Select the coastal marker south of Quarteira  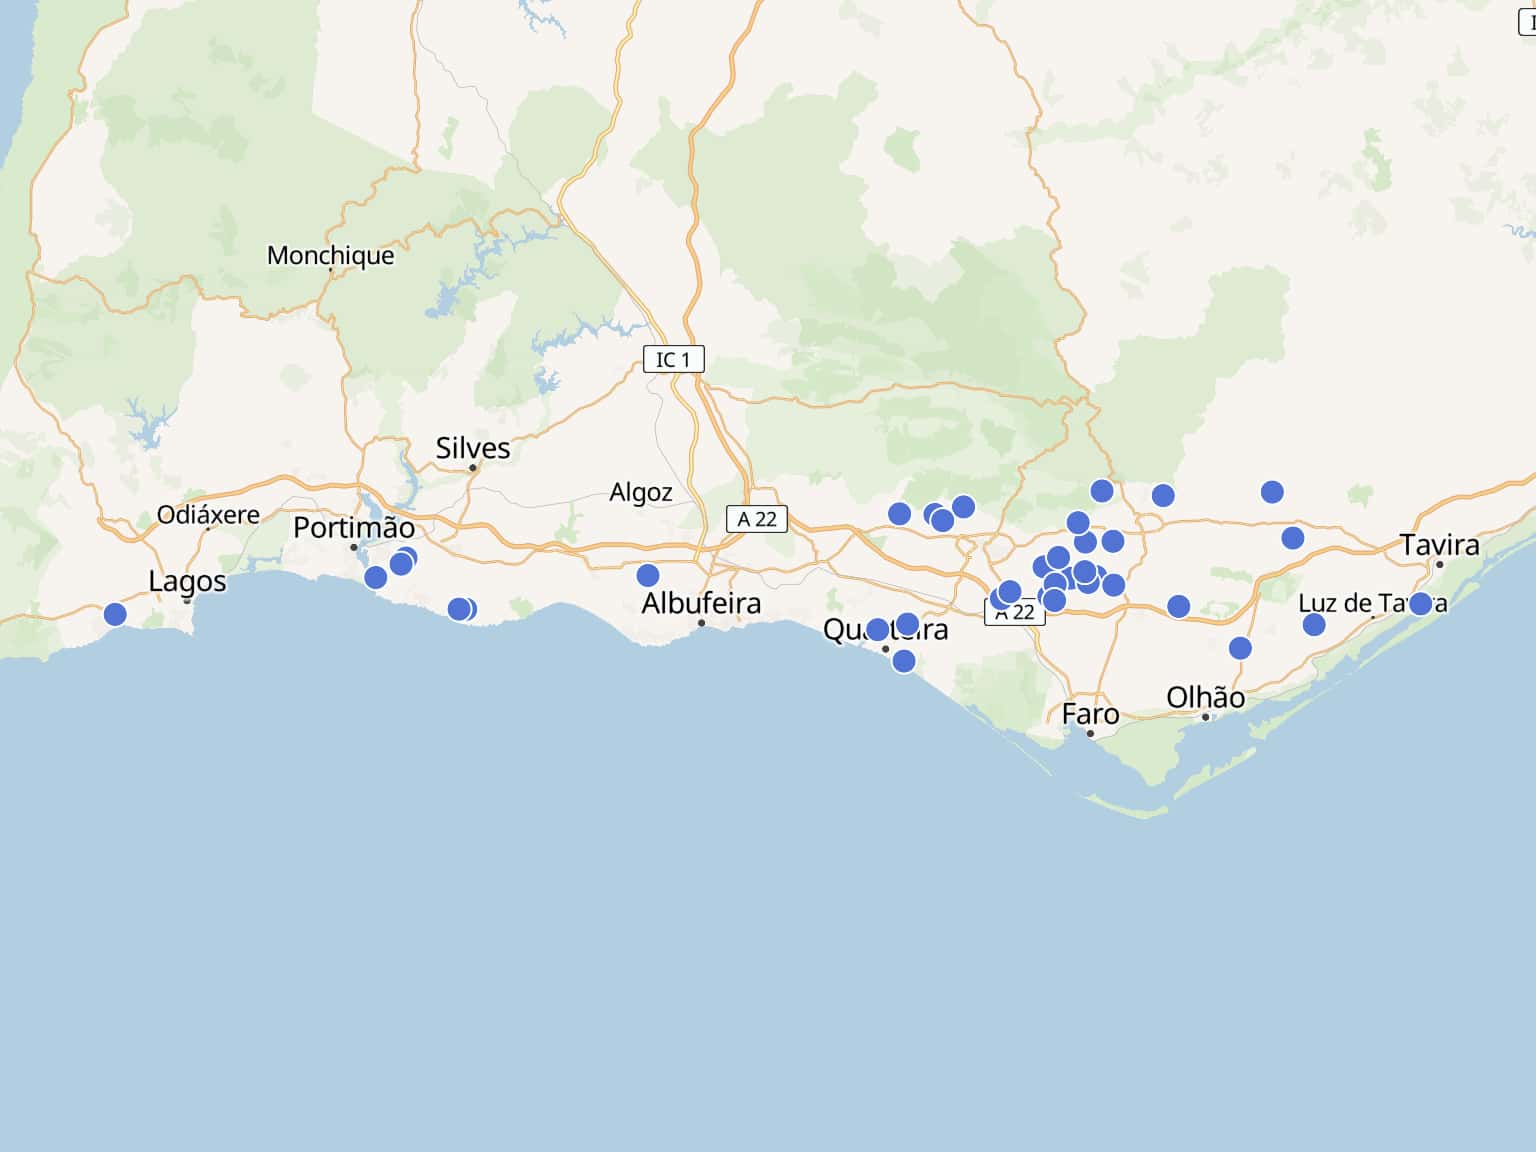point(904,661)
